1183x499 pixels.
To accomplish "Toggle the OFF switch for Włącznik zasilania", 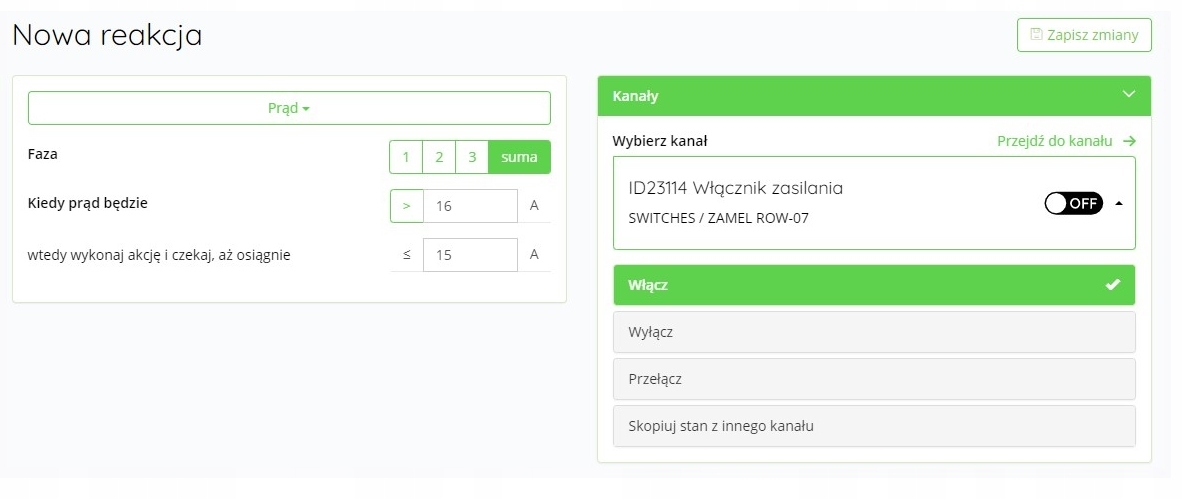I will click(1073, 203).
